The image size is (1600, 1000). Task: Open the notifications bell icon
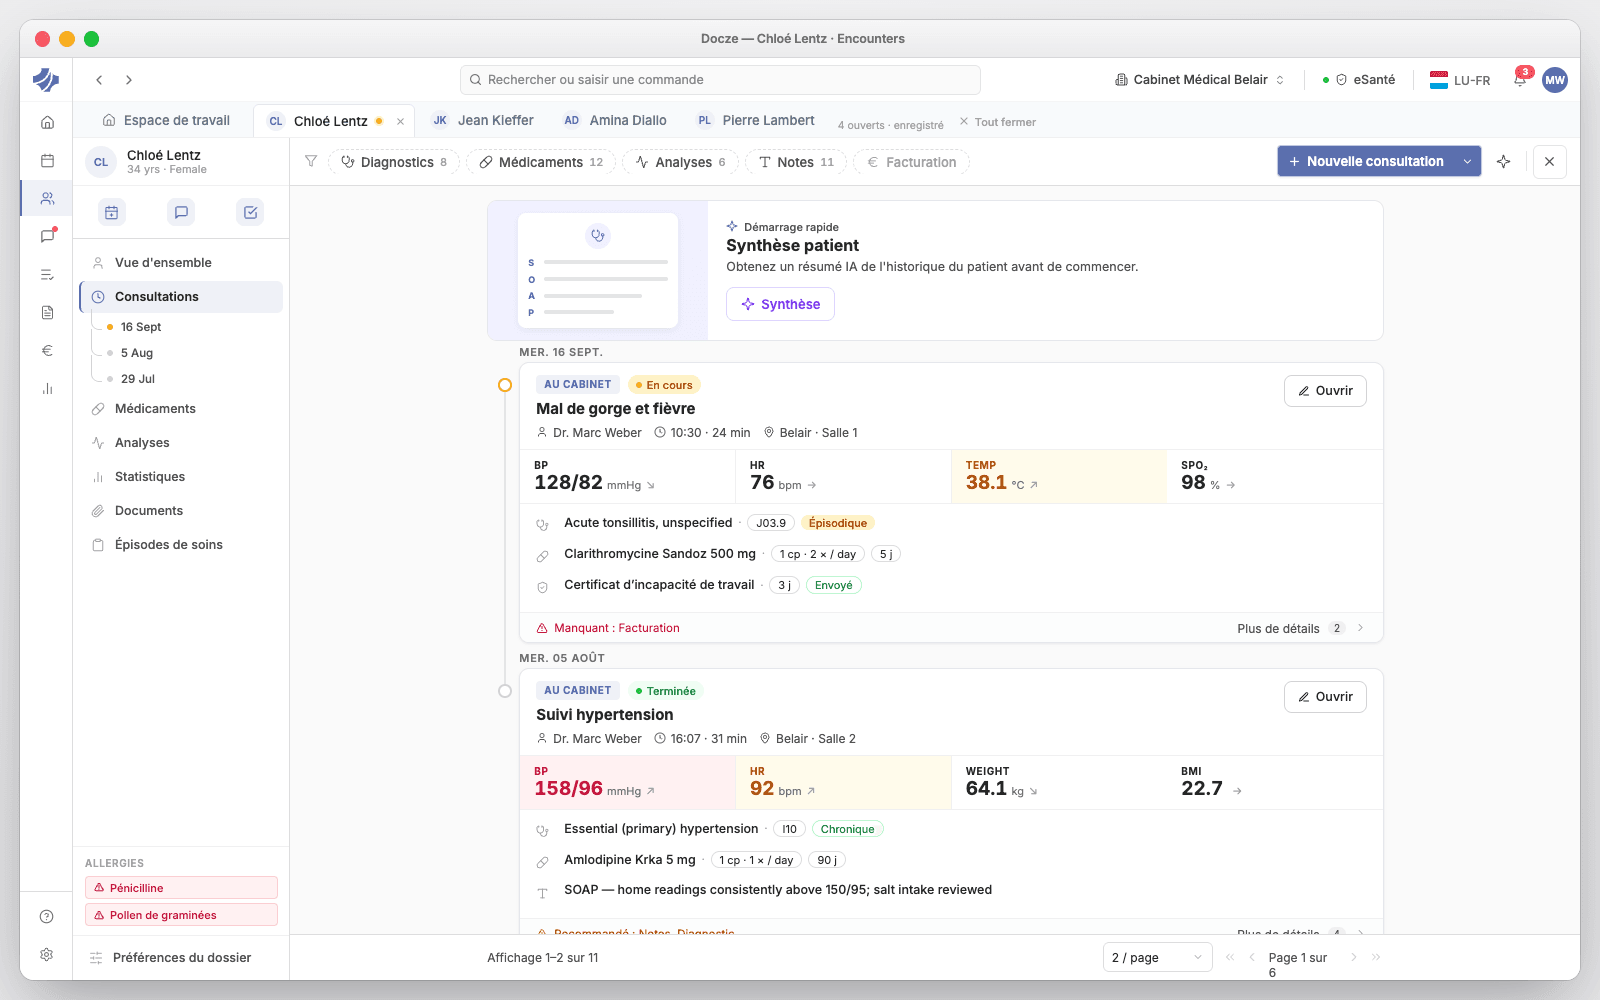1520,80
